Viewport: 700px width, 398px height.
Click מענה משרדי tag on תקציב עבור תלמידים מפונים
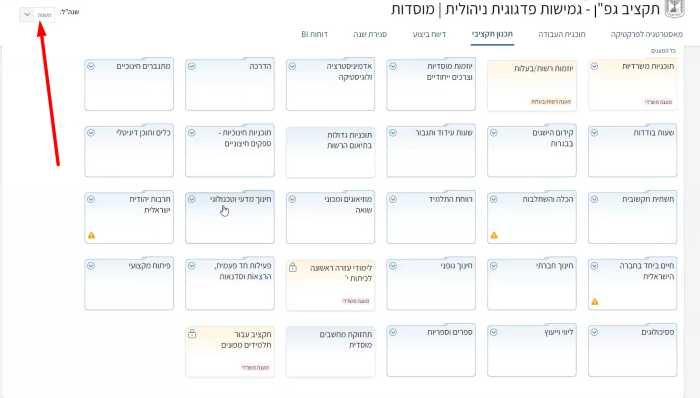pyautogui.click(x=255, y=368)
